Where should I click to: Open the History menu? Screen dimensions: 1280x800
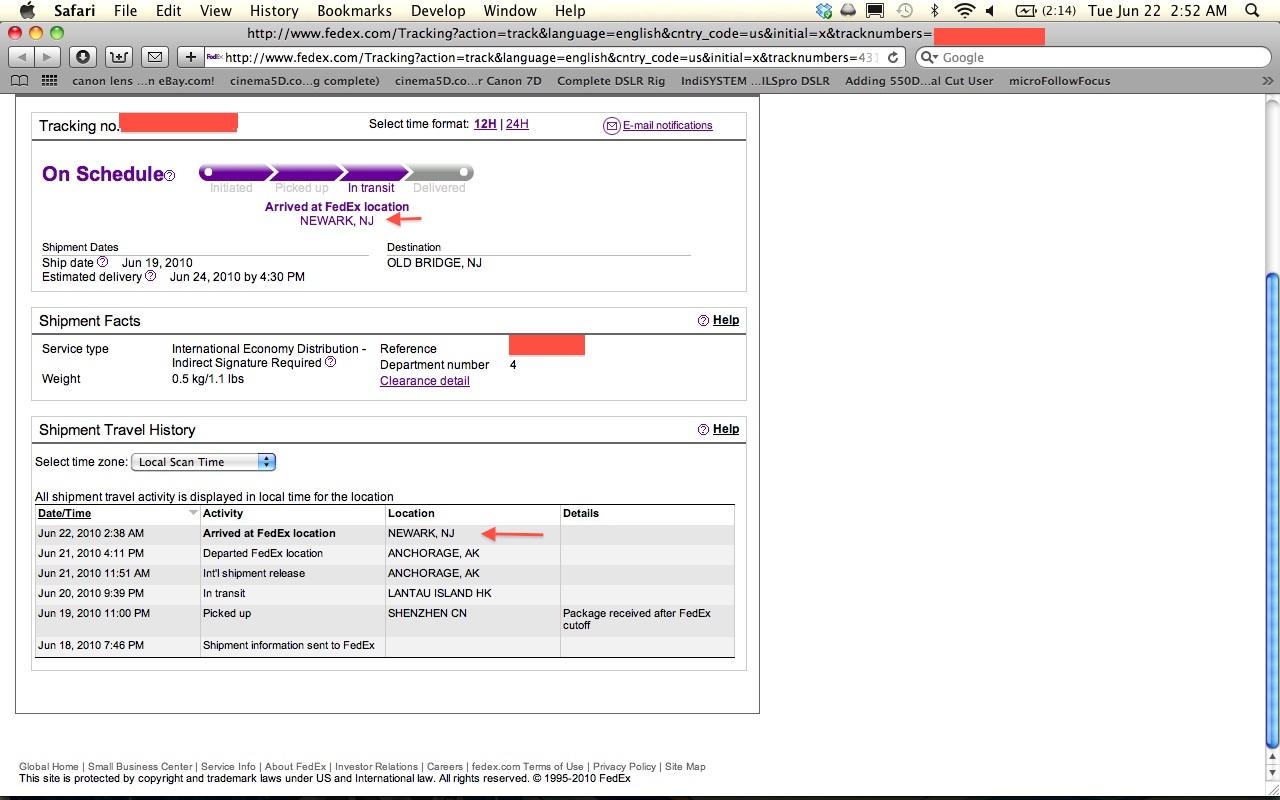click(x=273, y=11)
